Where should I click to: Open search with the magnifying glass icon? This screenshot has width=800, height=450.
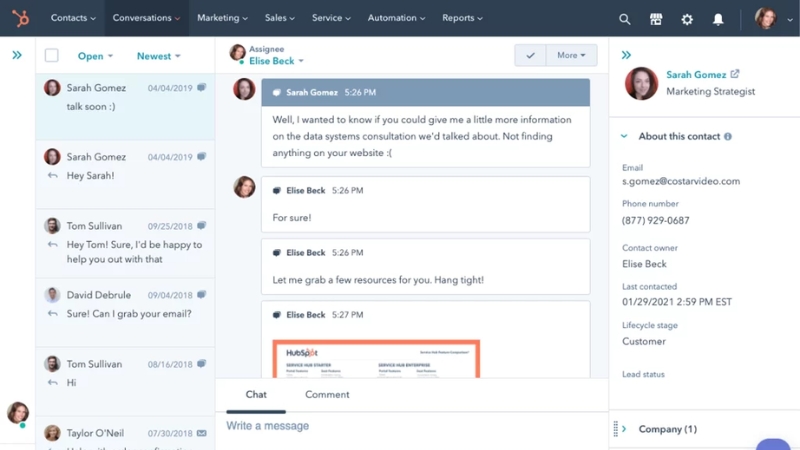tap(624, 19)
